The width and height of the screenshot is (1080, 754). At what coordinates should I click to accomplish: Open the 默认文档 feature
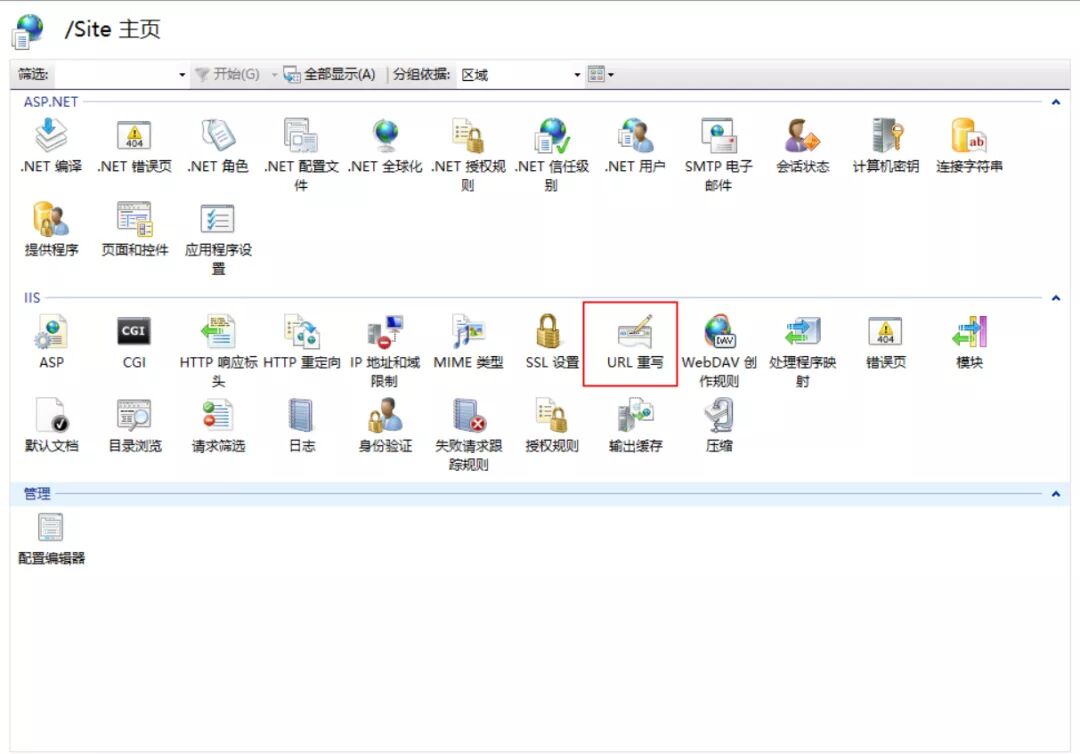tap(51, 425)
